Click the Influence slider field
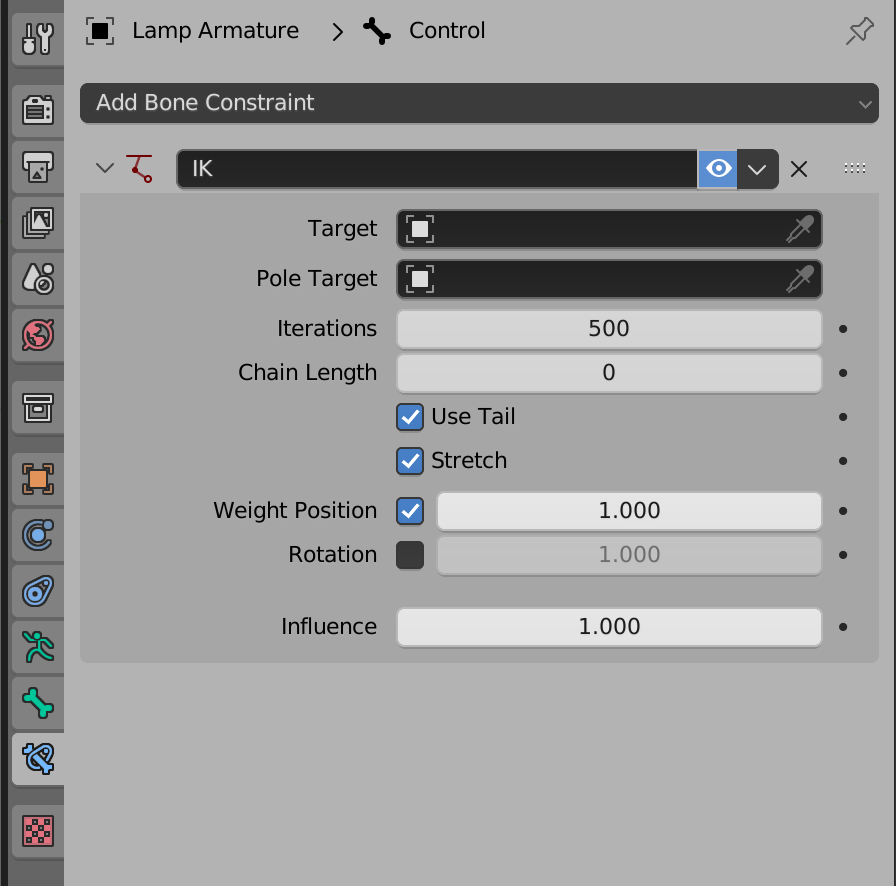This screenshot has width=896, height=886. tap(609, 627)
